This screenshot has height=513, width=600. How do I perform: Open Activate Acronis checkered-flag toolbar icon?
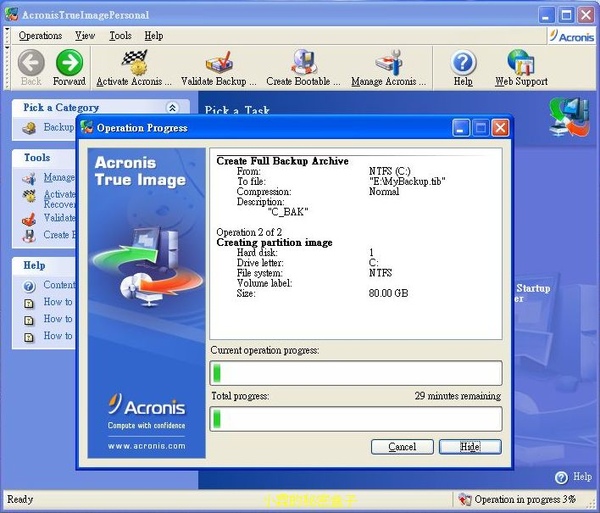134,62
